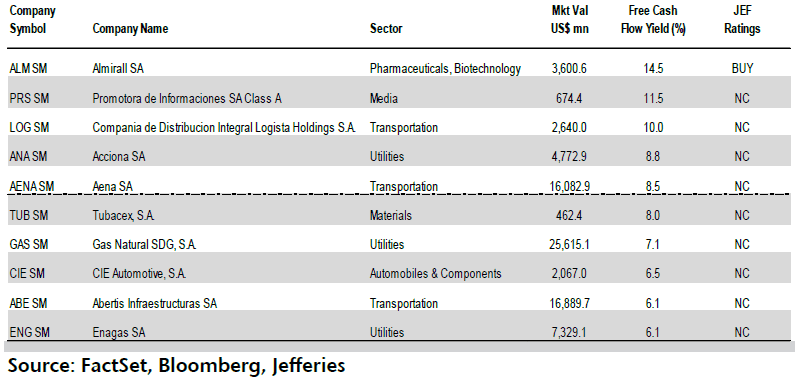Screen dimensions: 796x381
Task: Click the ABE SM ticker symbol
Action: pos(28,303)
